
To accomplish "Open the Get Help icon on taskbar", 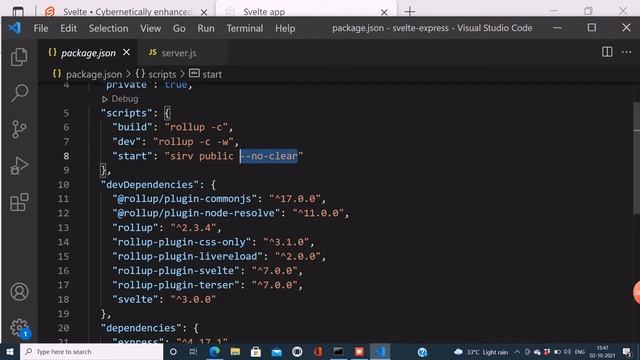I will pos(422,352).
